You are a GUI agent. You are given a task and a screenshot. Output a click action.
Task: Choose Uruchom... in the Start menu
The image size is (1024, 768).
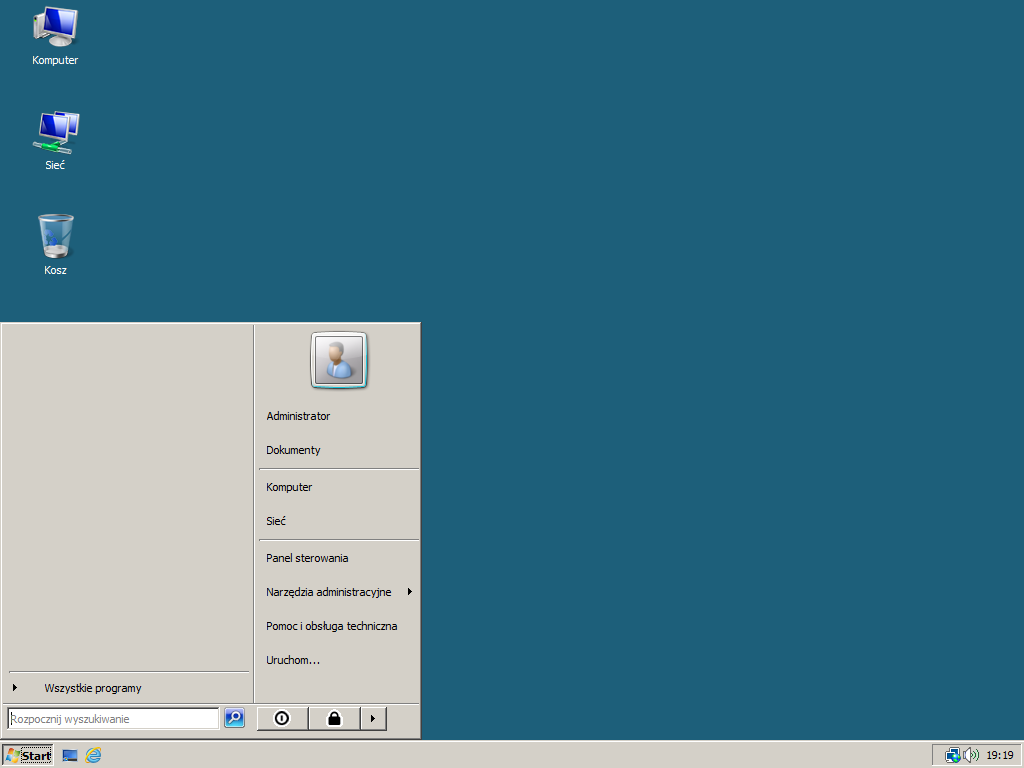[338, 660]
